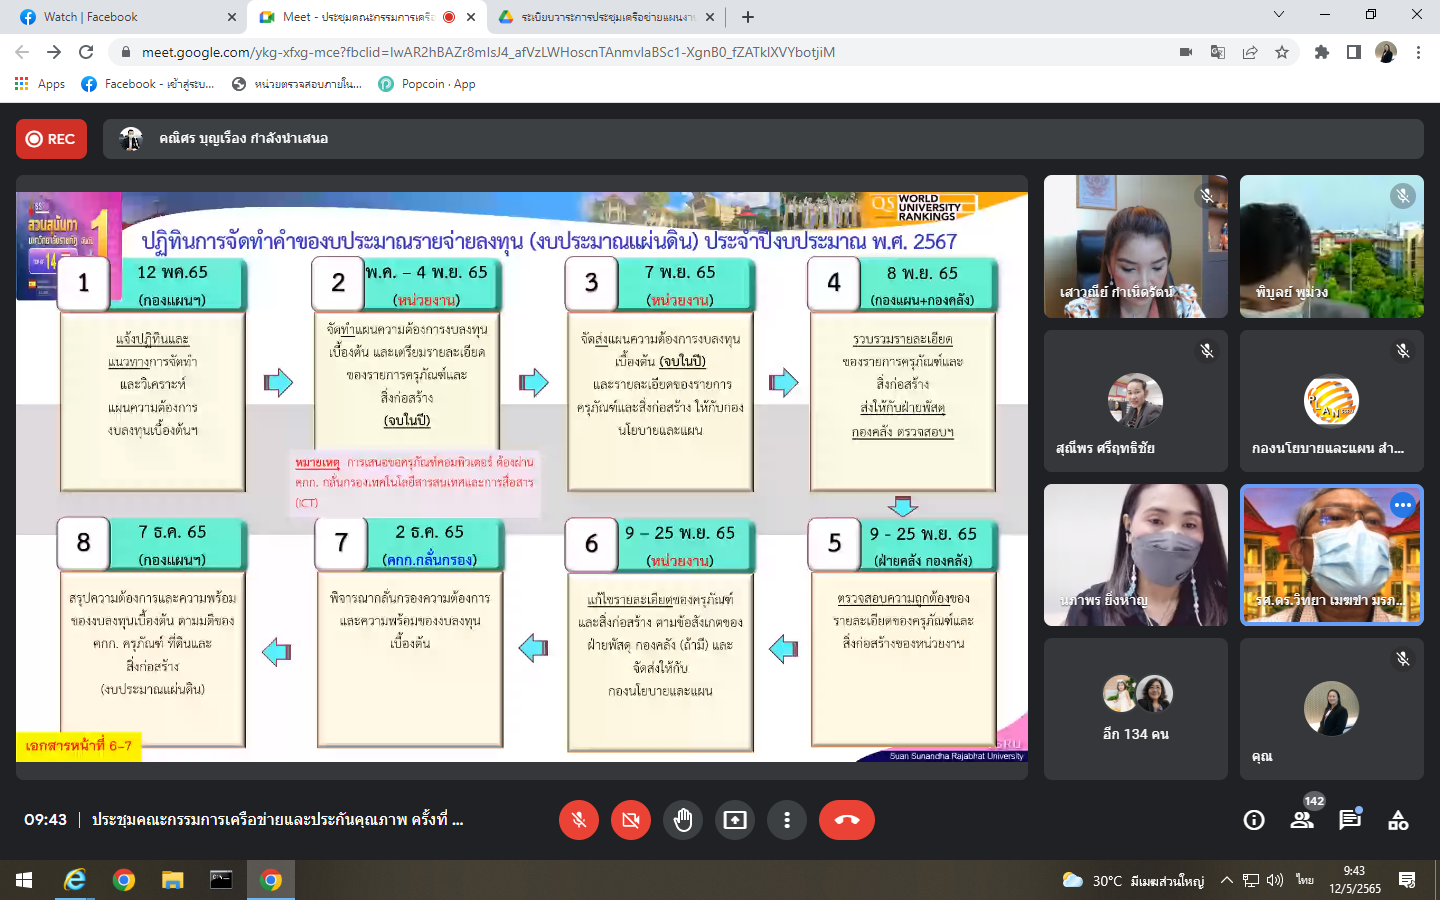Start presenting your screen
Image resolution: width=1440 pixels, height=900 pixels.
(735, 820)
